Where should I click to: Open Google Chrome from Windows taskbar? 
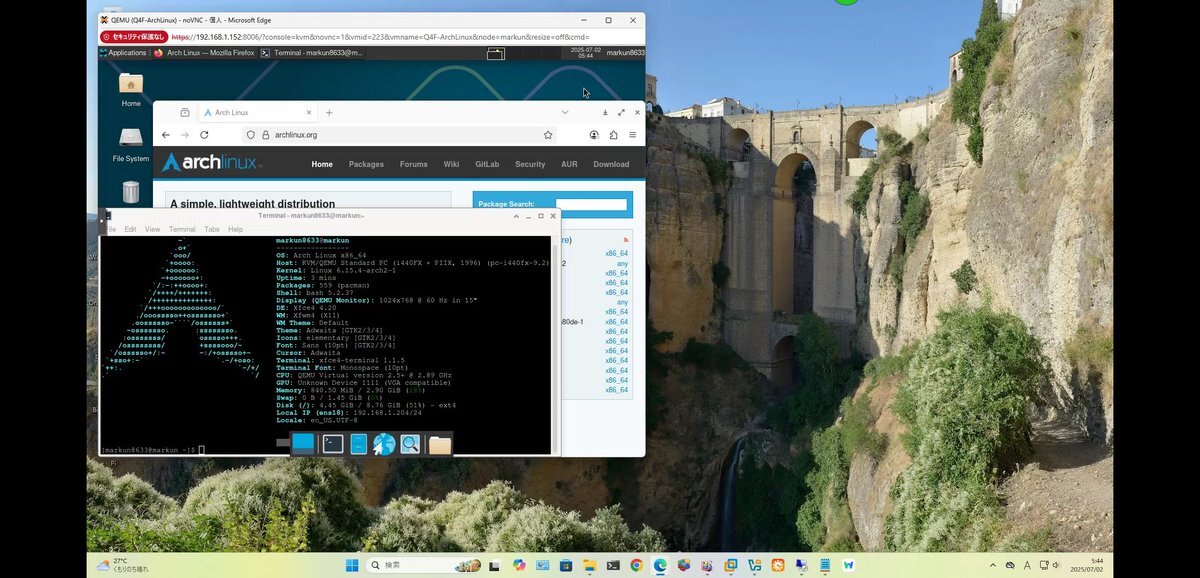pos(636,565)
